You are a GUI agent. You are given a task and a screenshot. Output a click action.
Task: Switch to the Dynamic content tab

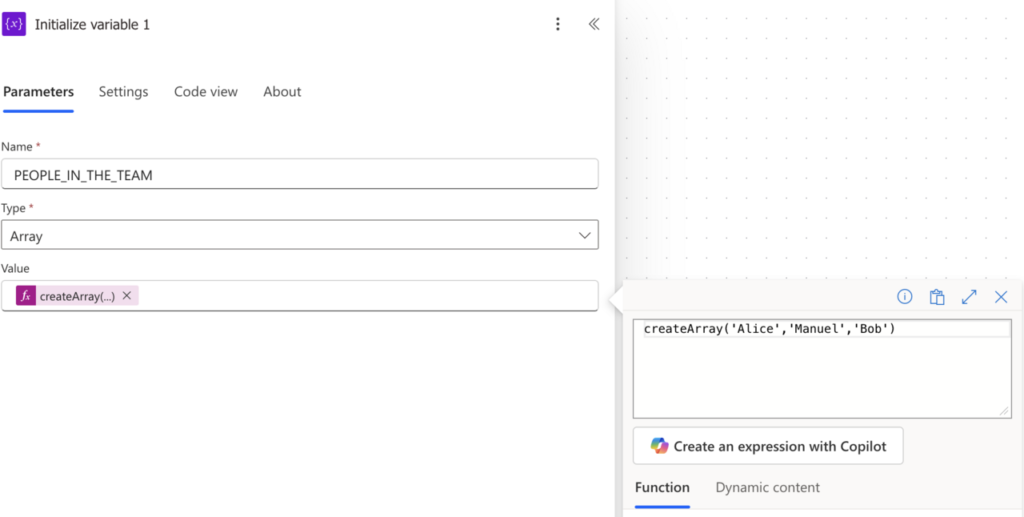coord(767,488)
